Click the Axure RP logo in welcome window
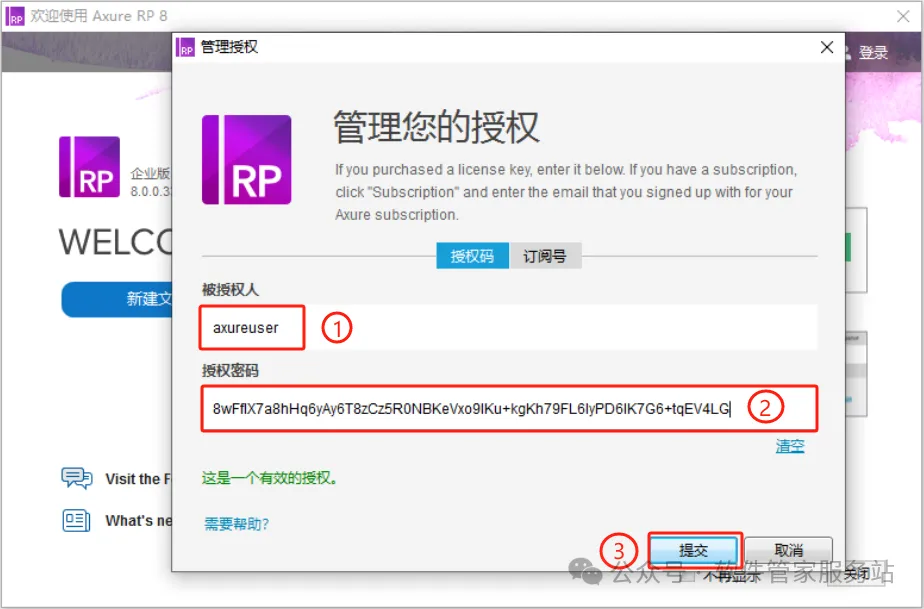 coord(90,167)
